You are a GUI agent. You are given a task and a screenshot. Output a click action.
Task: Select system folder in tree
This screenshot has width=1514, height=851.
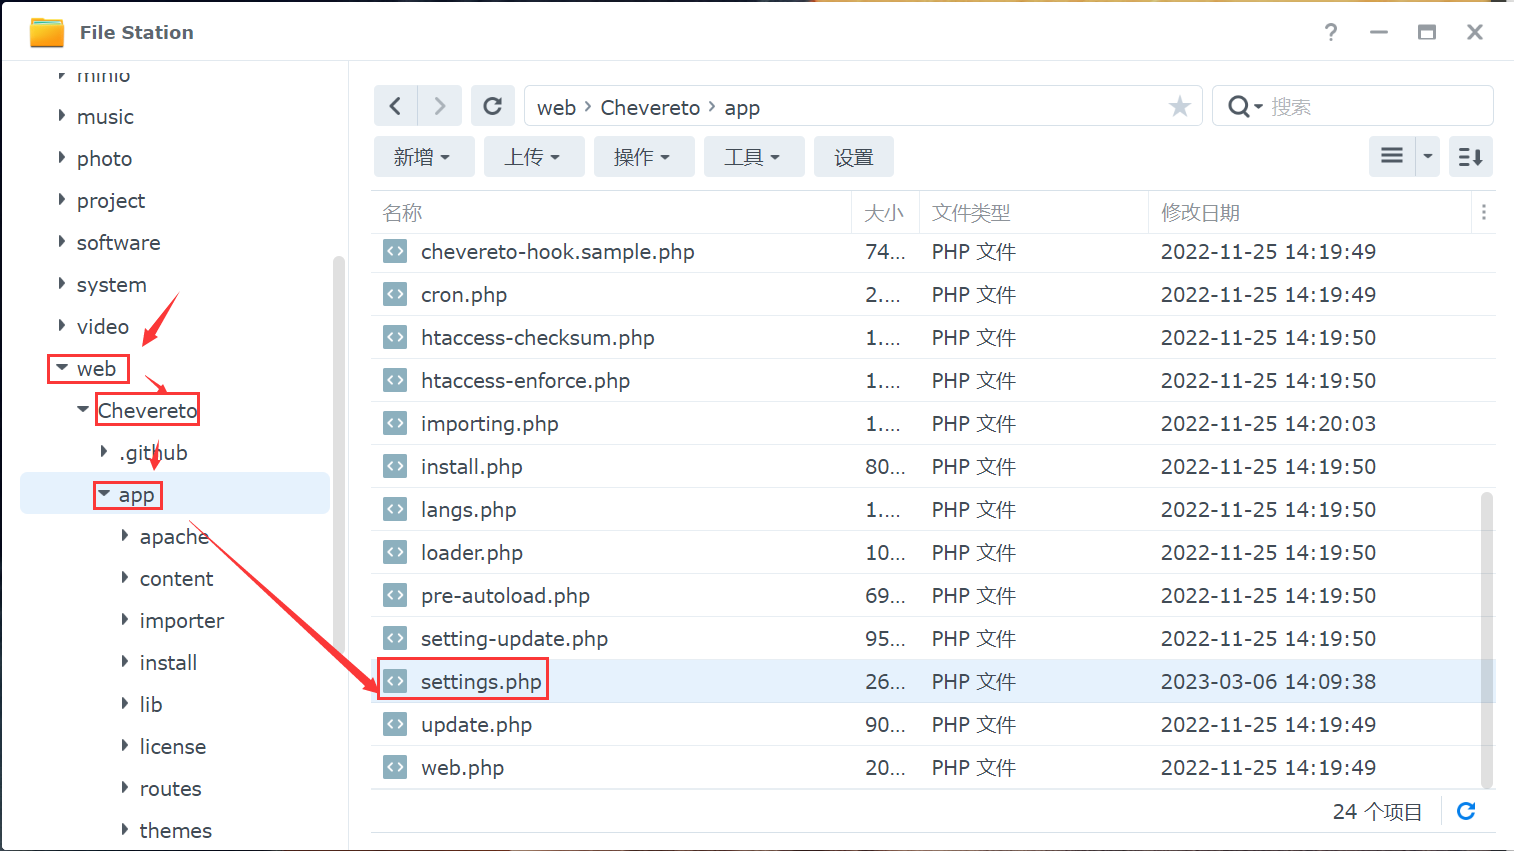[x=111, y=285]
